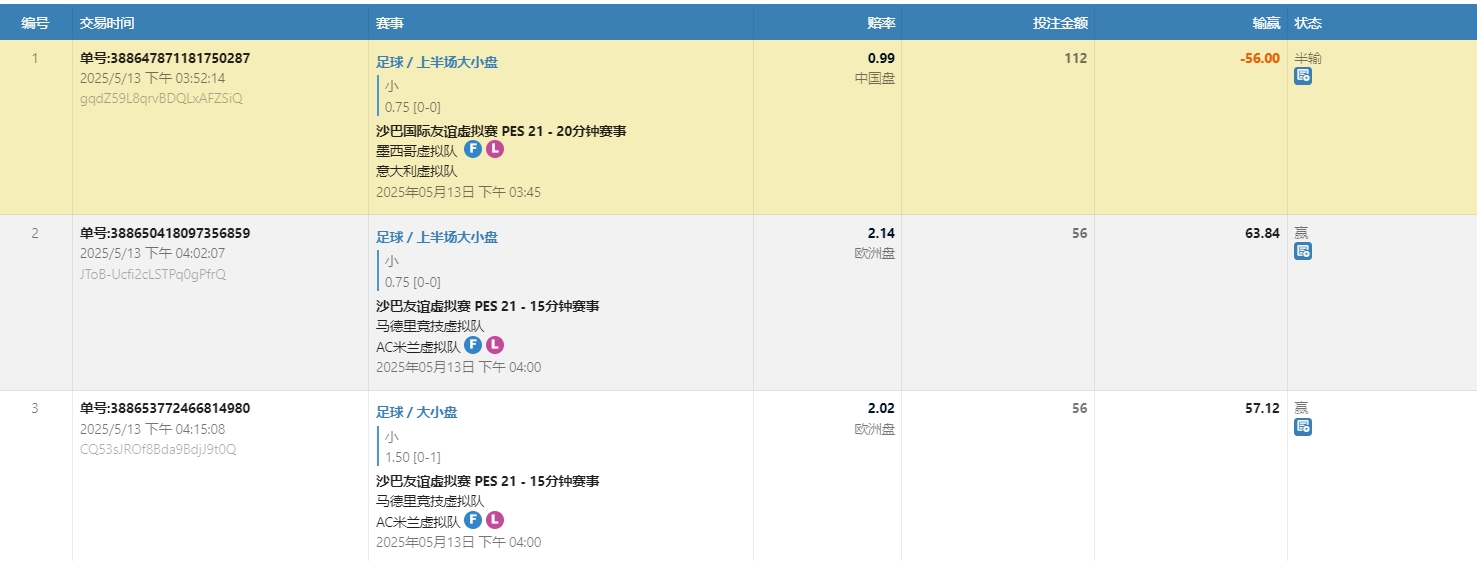Screen dimensions: 1477x561
Task: Open the detail icon for bet number 2
Action: click(x=1302, y=251)
